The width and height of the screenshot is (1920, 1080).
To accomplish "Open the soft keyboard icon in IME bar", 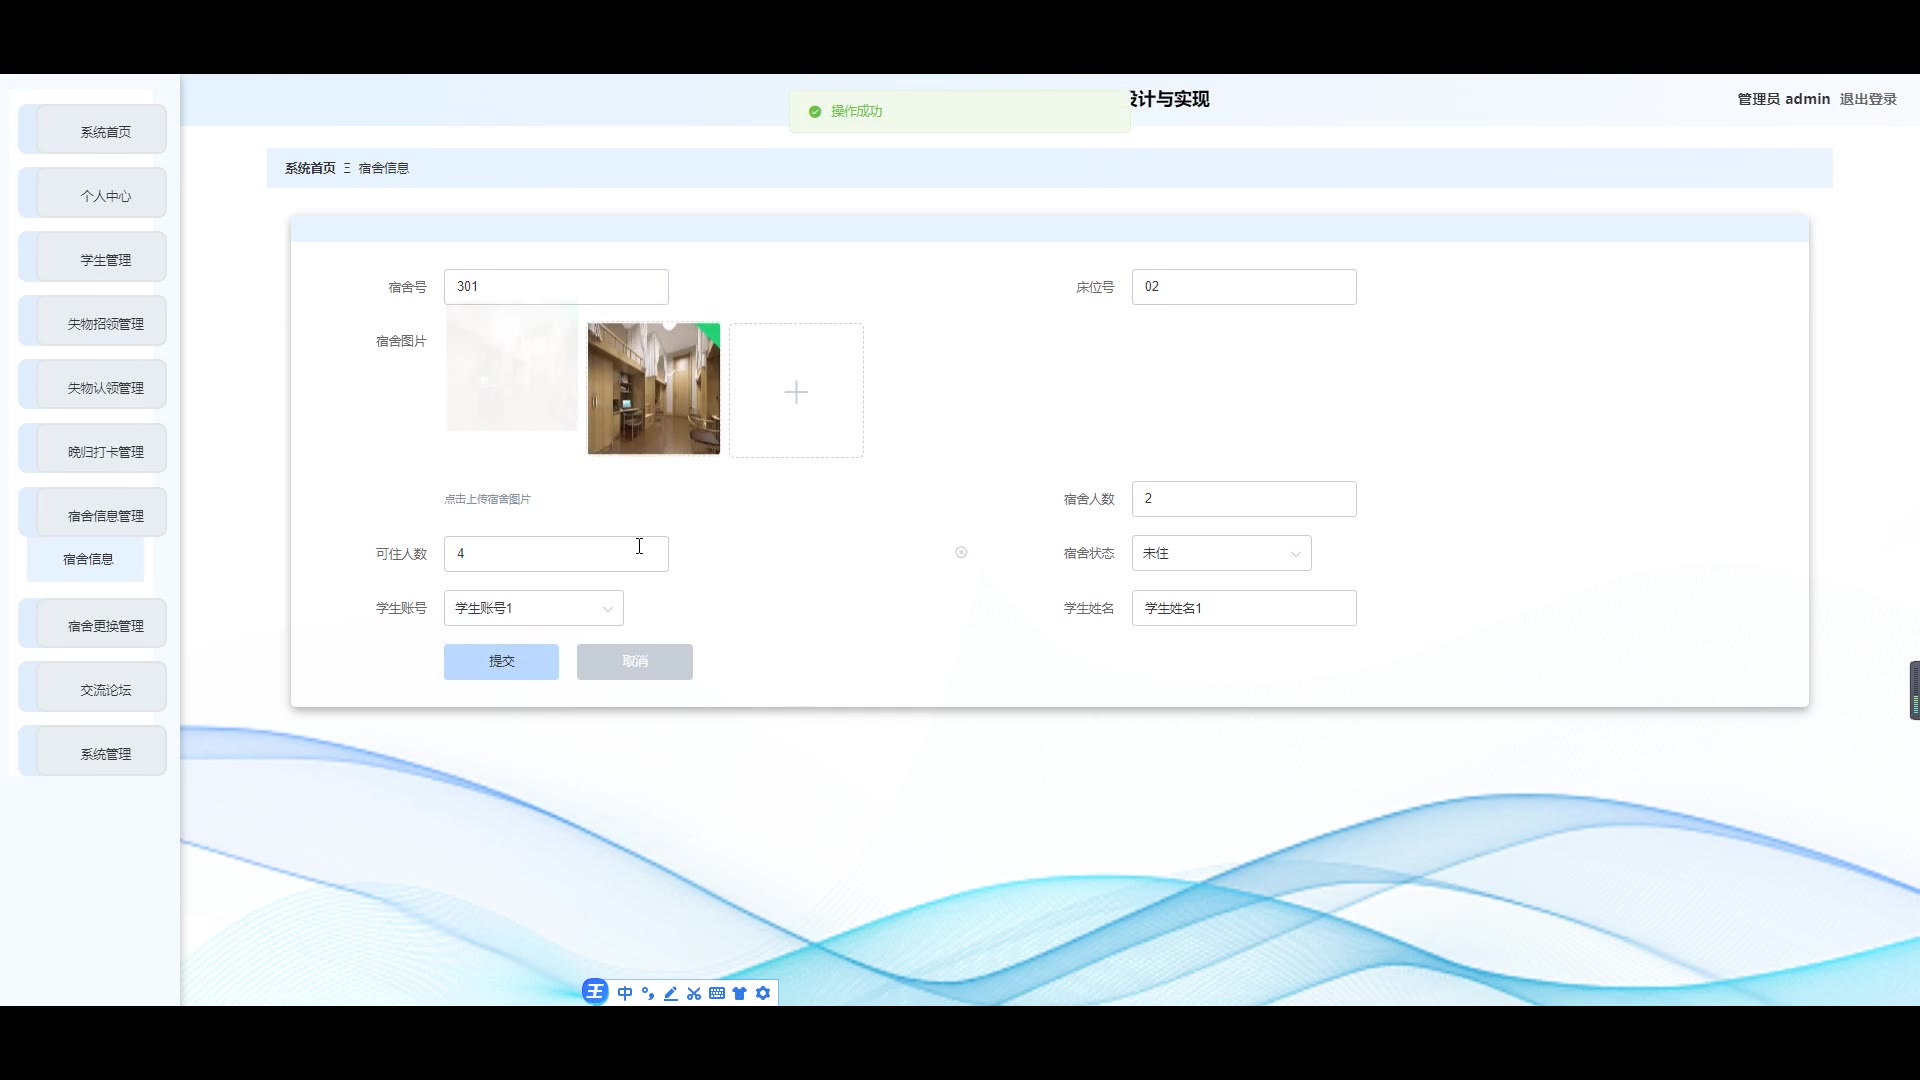I will (x=717, y=993).
